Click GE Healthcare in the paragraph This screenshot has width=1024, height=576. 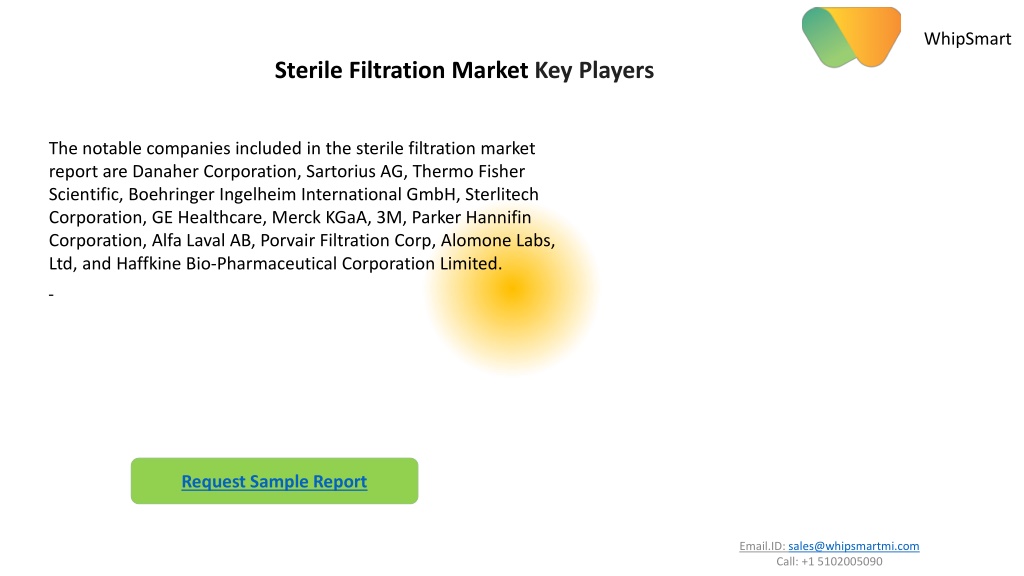click(x=207, y=217)
